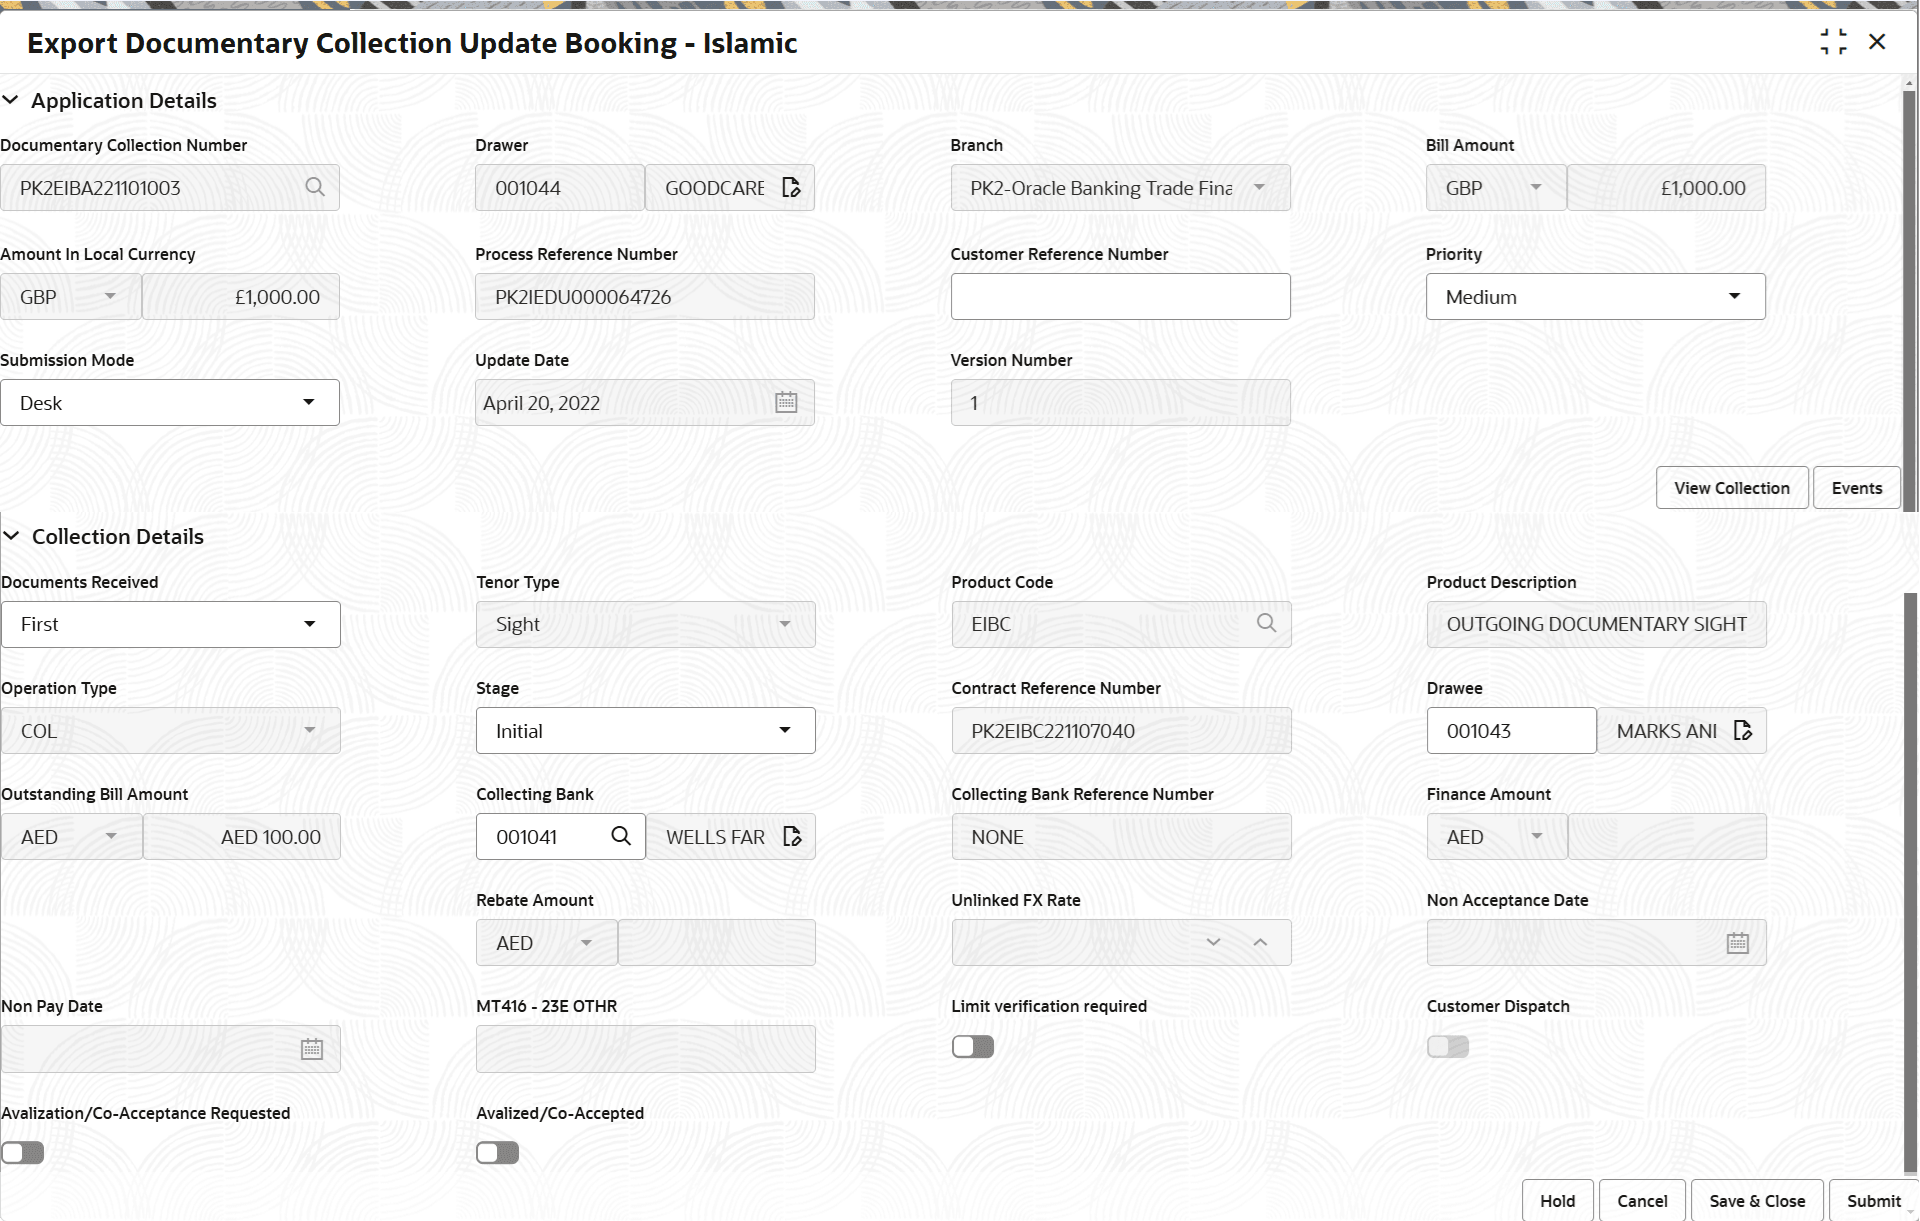Submit the booking form
Image resolution: width=1920 pixels, height=1221 pixels.
[x=1873, y=1200]
